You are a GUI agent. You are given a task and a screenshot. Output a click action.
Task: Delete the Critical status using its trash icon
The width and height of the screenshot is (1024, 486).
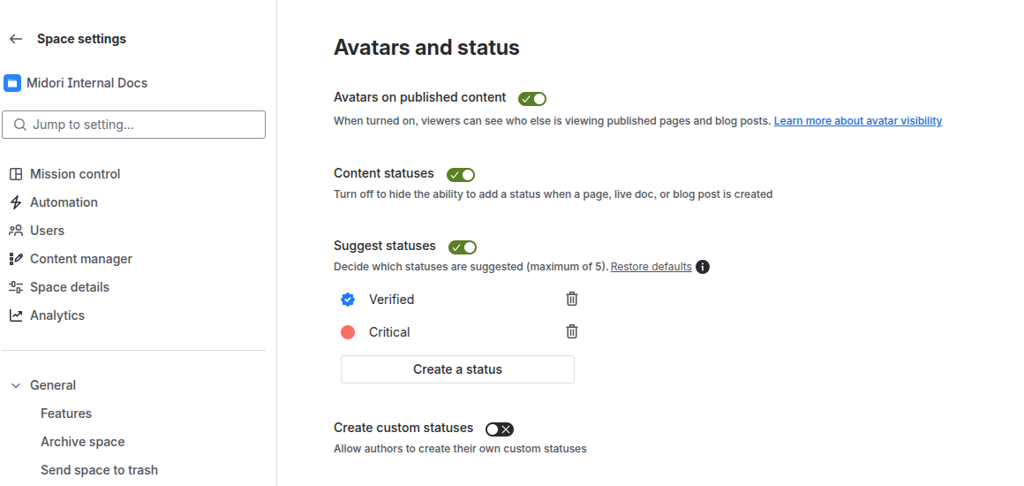572,332
